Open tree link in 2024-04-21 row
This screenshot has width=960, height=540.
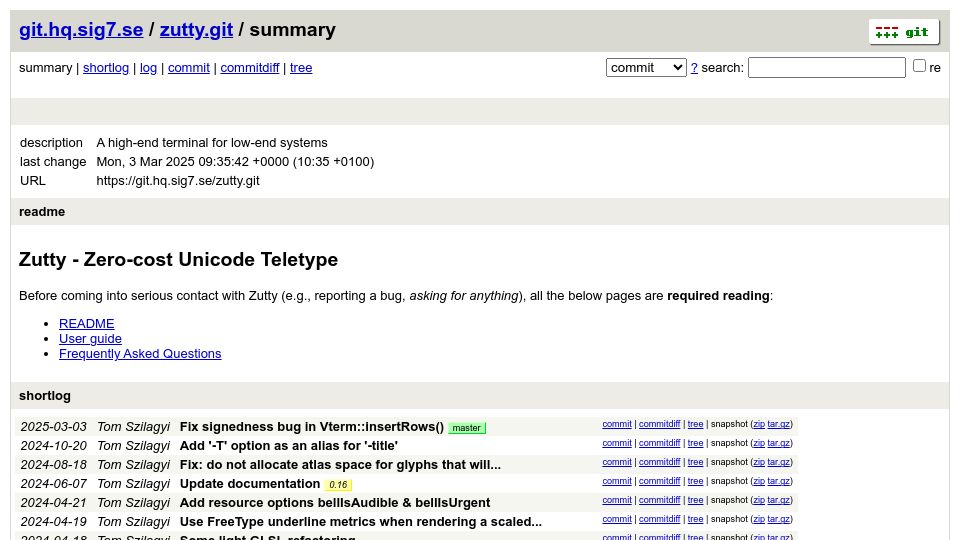pyautogui.click(x=695, y=500)
